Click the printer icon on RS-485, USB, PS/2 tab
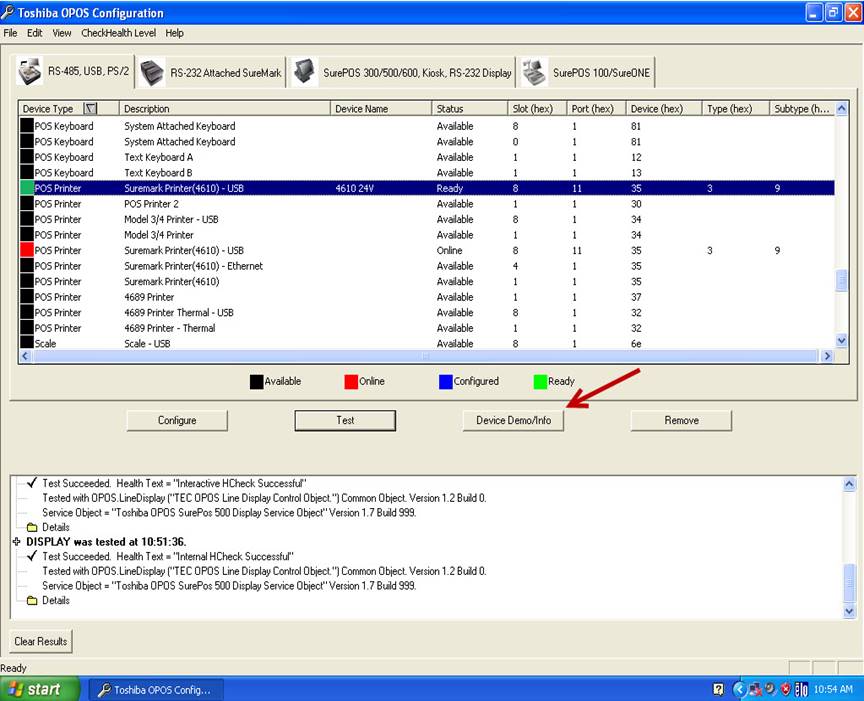This screenshot has width=864, height=701. pyautogui.click(x=32, y=72)
